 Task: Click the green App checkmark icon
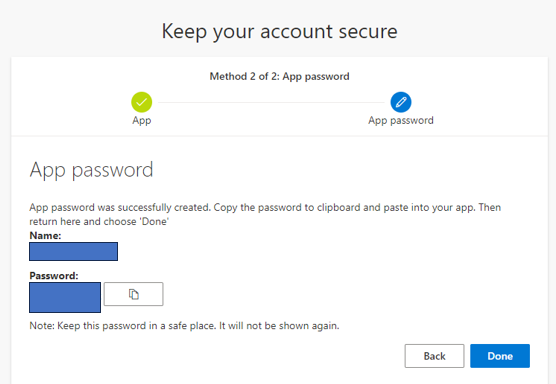(x=141, y=102)
